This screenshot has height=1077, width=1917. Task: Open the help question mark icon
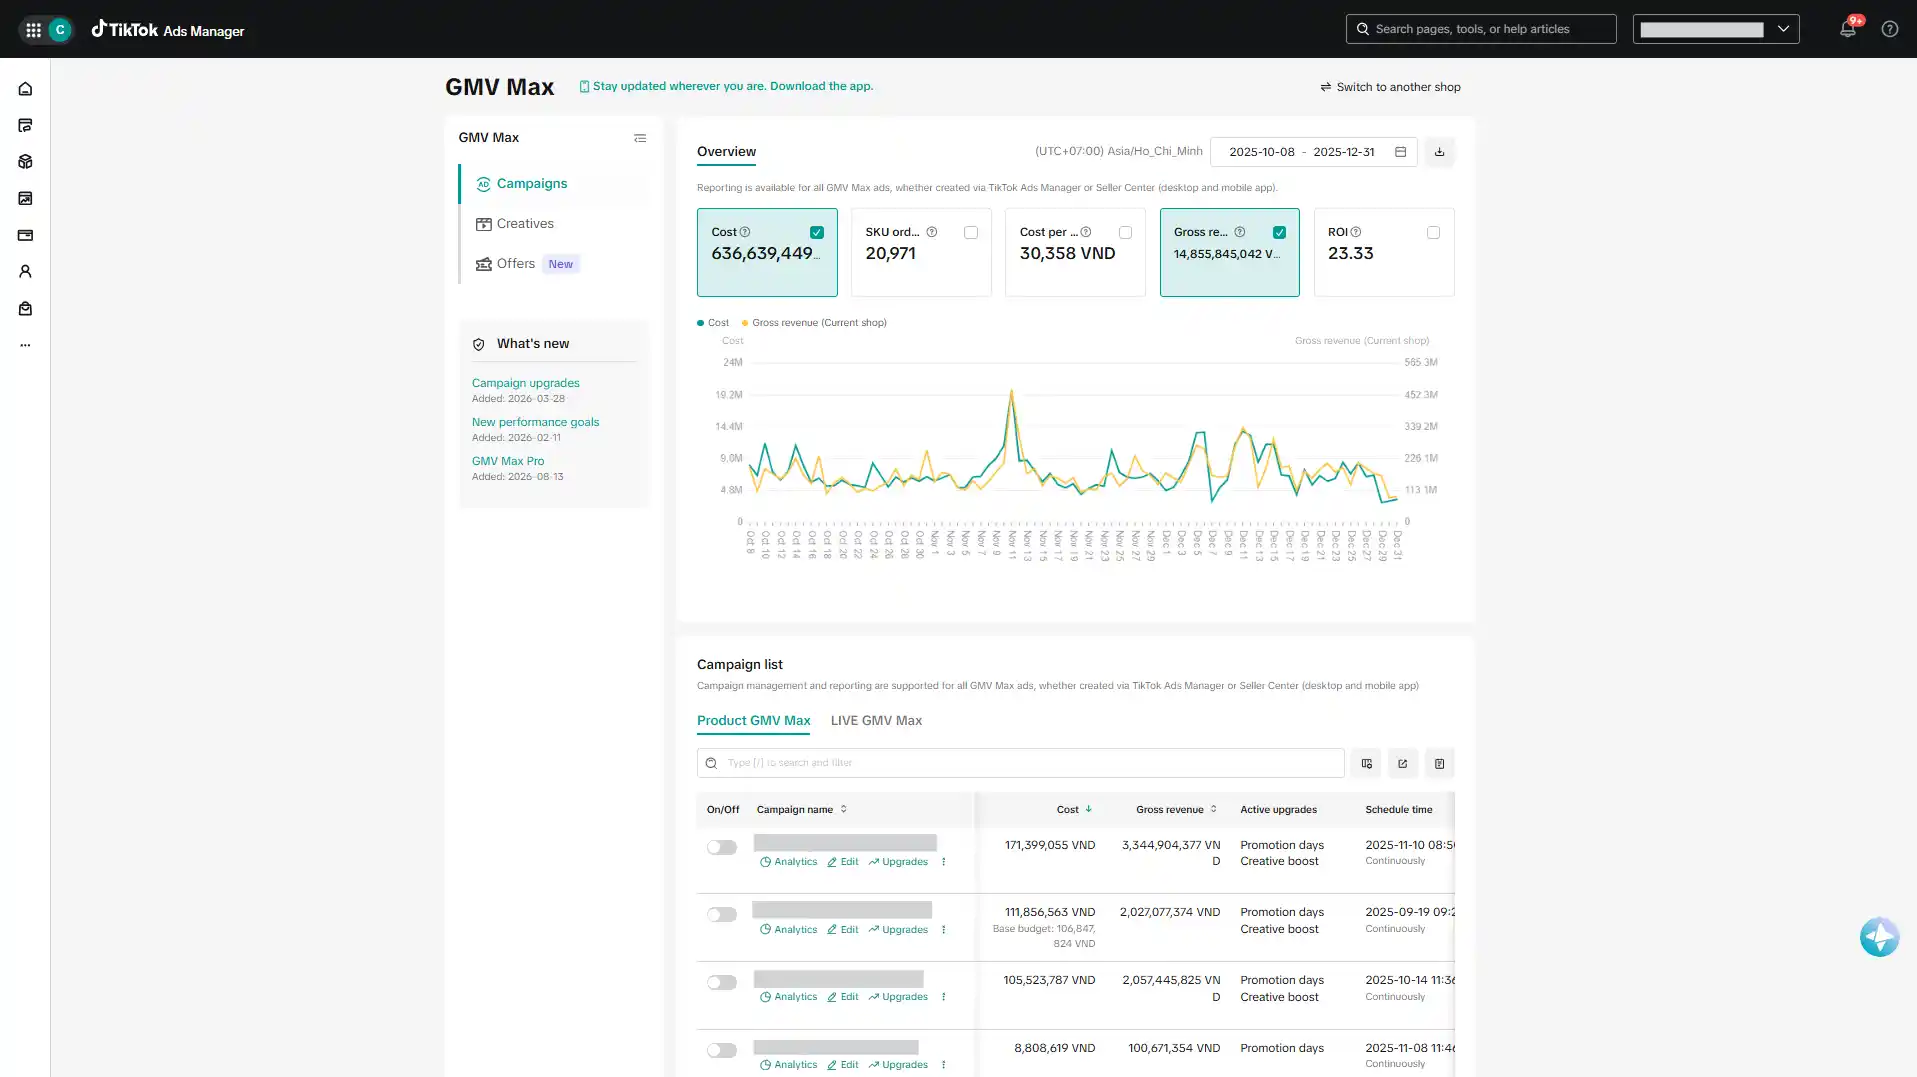click(x=1889, y=29)
